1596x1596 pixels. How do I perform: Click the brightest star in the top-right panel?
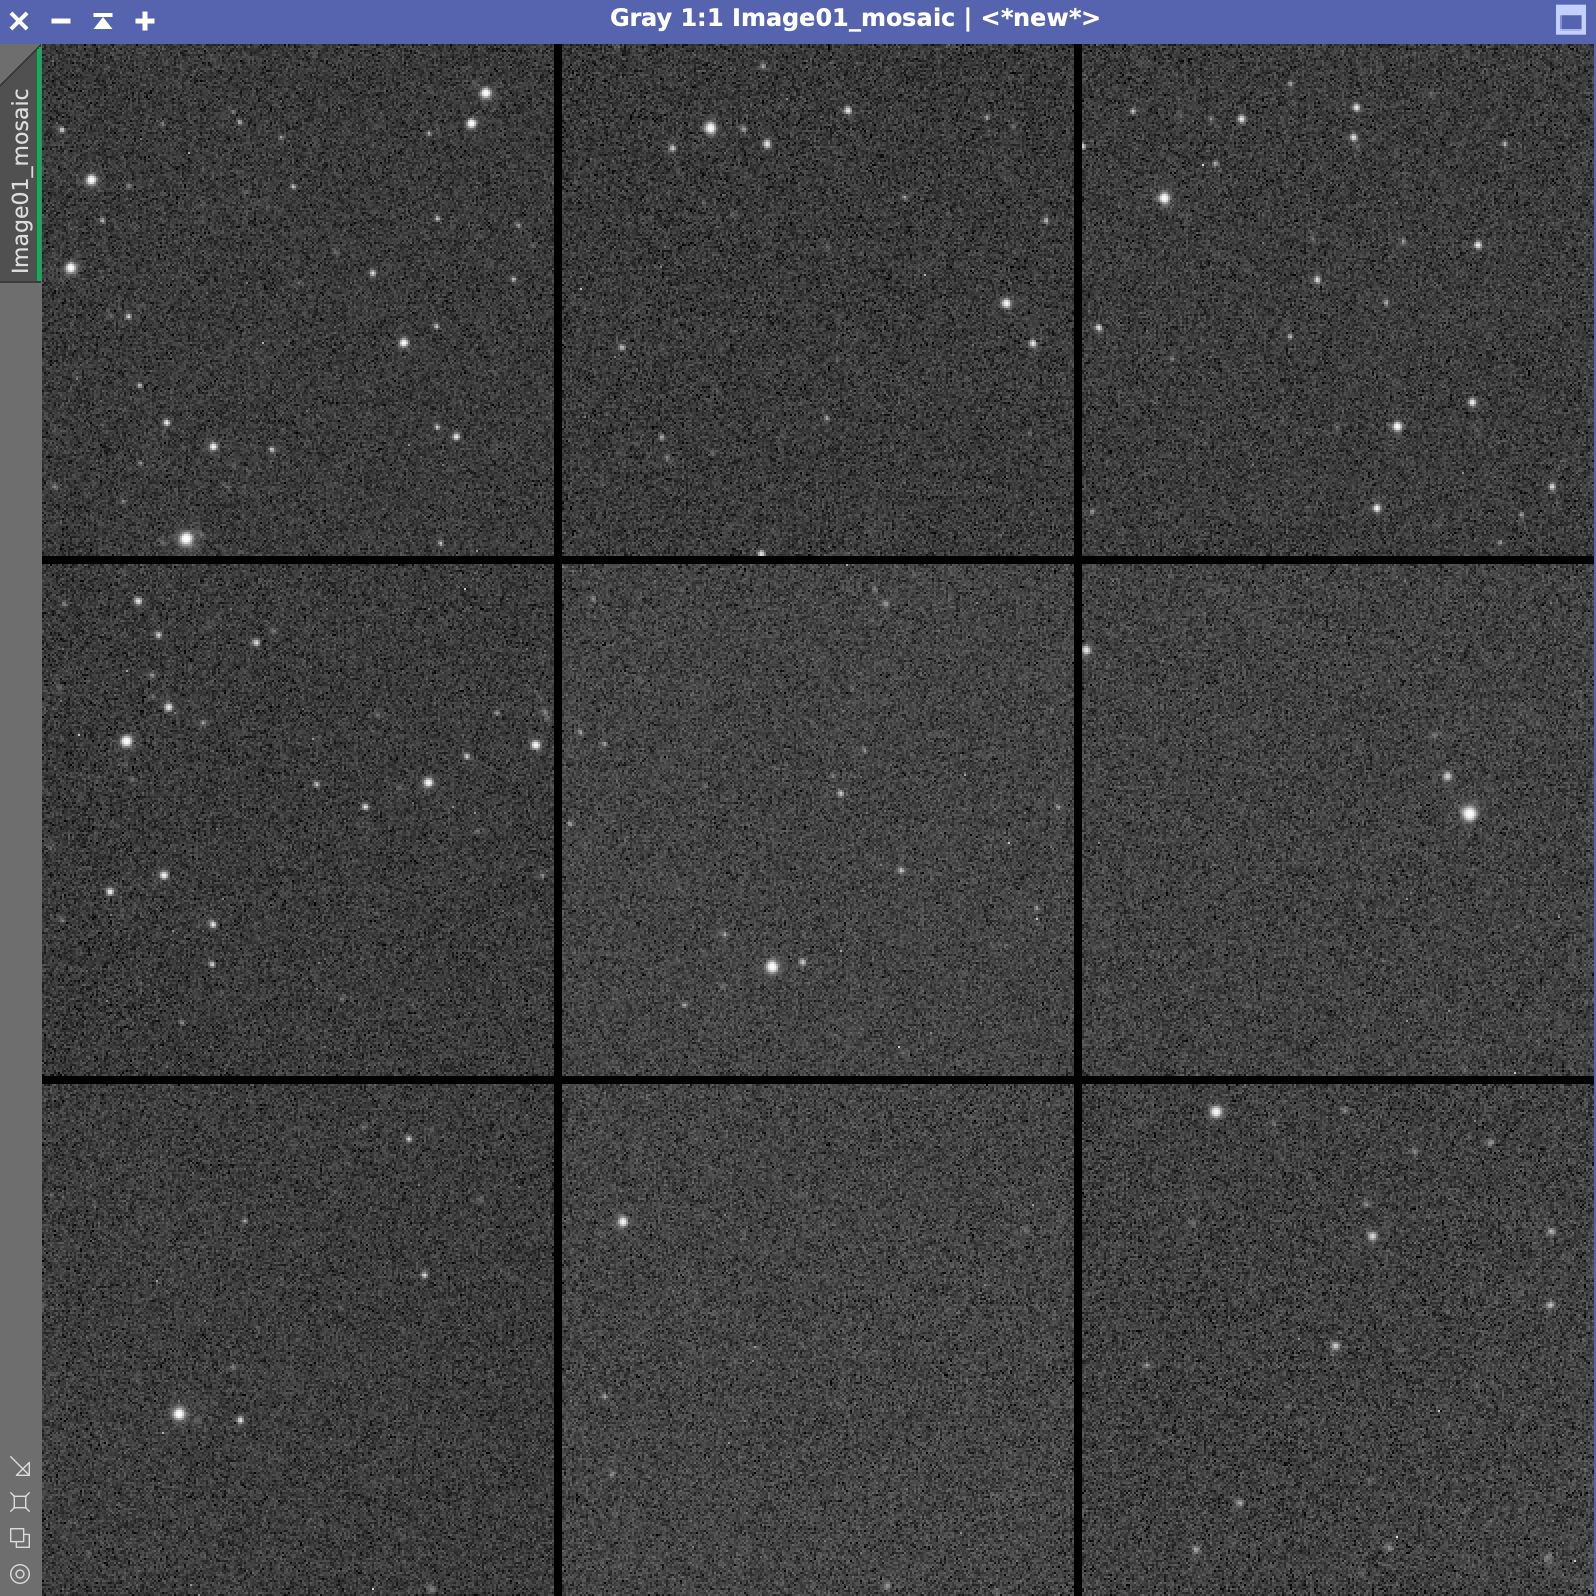point(1164,199)
